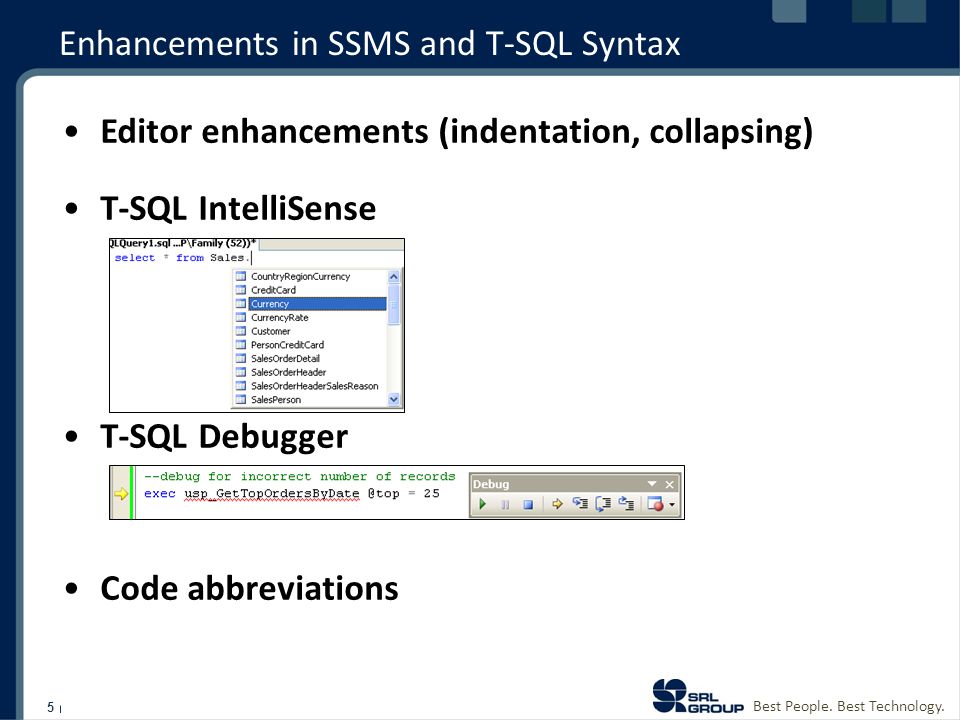Viewport: 960px width, 720px height.
Task: Click the table icon beside SalesOrderHeader
Action: [241, 372]
